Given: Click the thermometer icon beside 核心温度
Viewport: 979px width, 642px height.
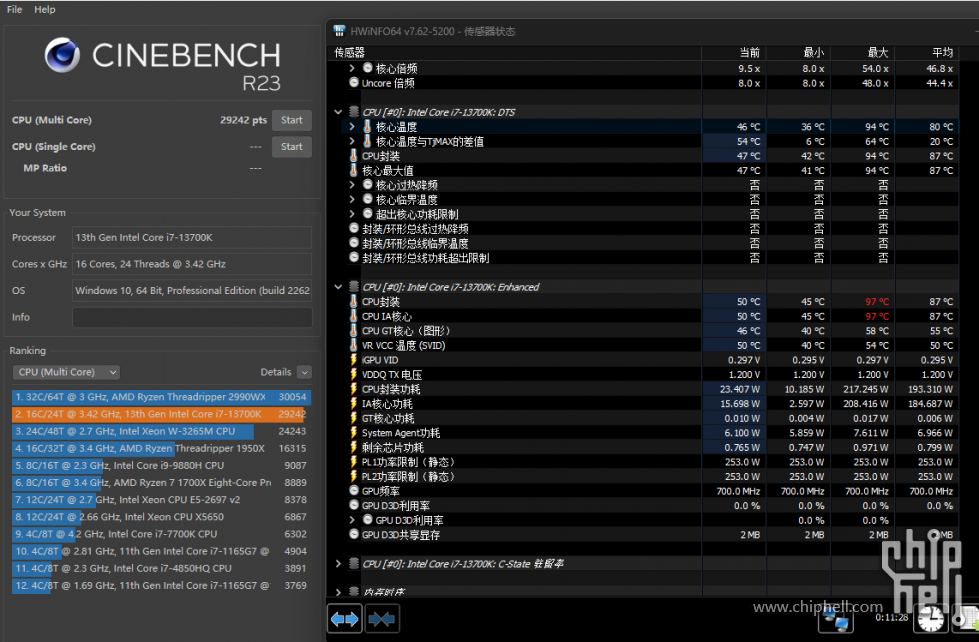Looking at the screenshot, I should (x=367, y=127).
